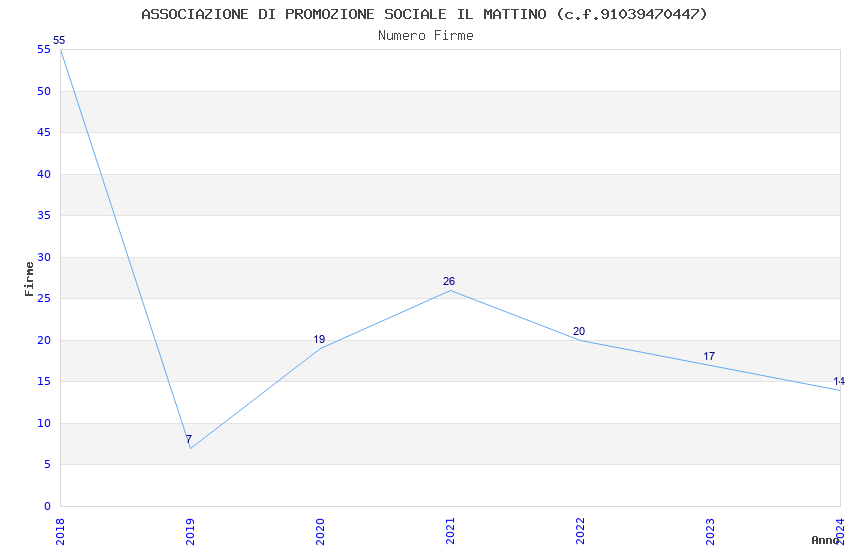Select the data point label 14
This screenshot has height=550, width=850.
pyautogui.click(x=839, y=381)
